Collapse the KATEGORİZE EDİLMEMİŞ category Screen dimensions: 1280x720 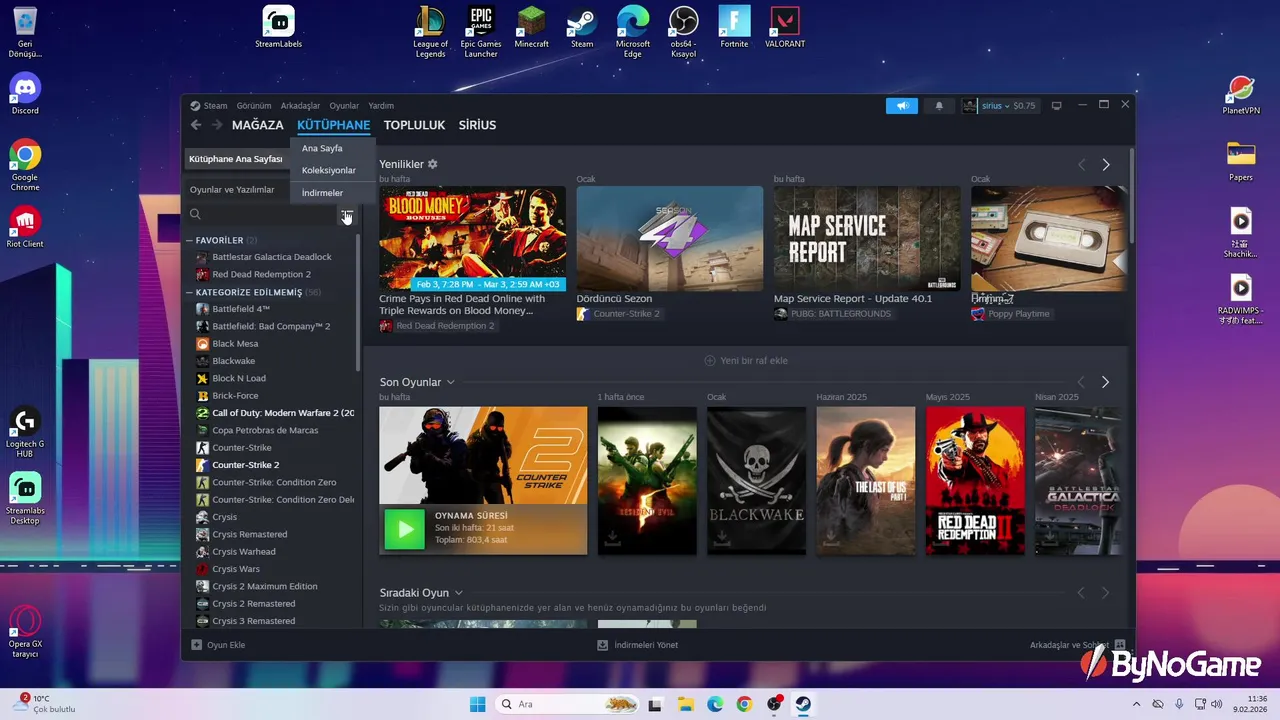pyautogui.click(x=190, y=293)
